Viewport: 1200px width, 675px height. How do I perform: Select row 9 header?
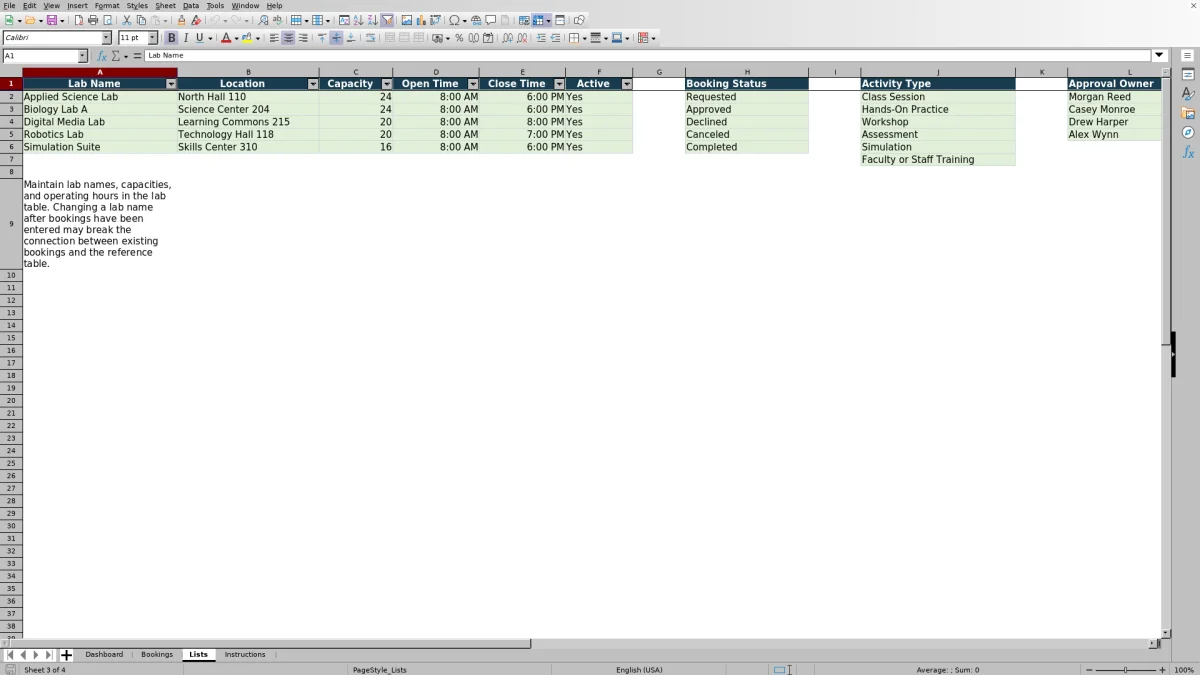click(11, 224)
